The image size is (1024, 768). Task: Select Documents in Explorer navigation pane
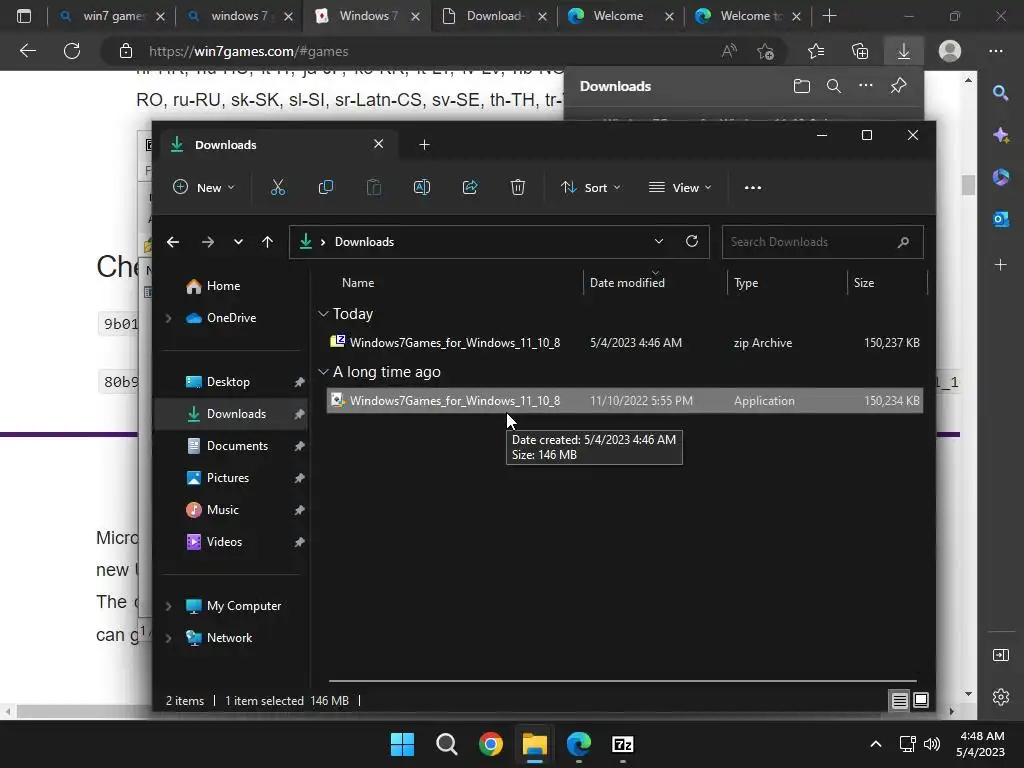237,446
